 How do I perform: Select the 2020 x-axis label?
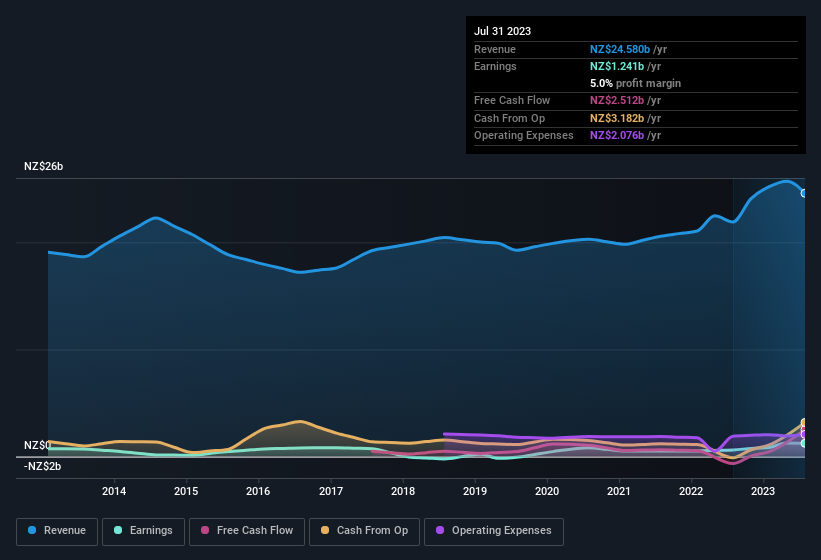[x=547, y=491]
